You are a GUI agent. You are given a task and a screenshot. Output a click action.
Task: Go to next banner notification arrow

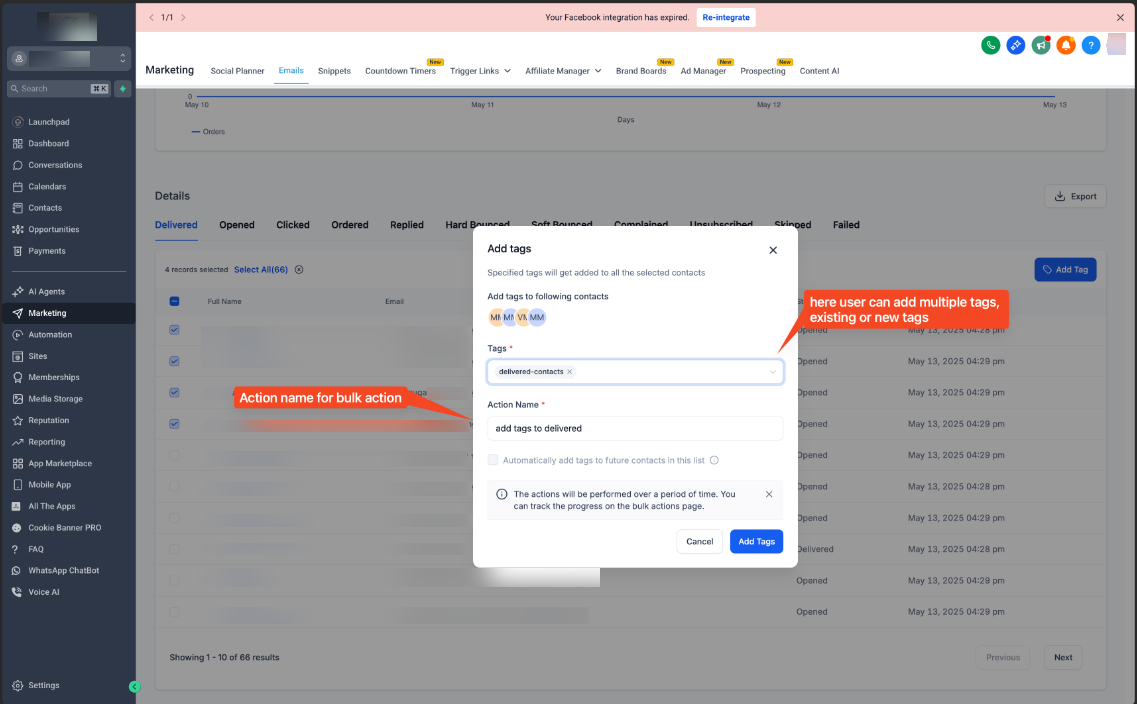[x=183, y=17]
